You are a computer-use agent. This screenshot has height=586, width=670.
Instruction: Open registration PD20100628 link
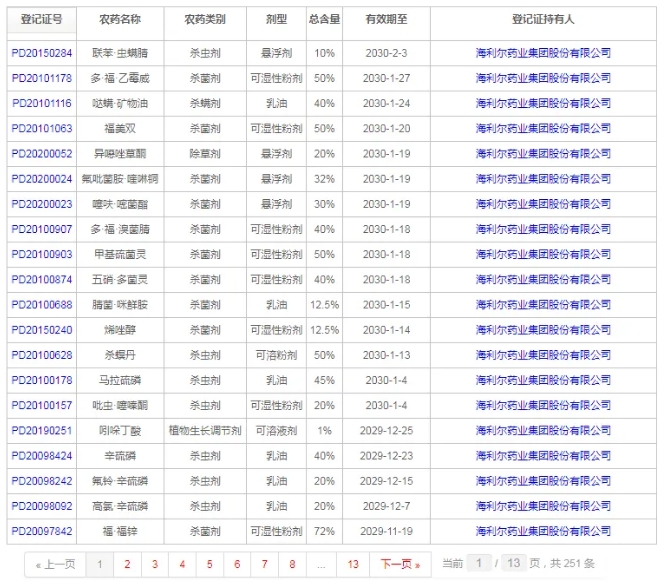(42, 355)
